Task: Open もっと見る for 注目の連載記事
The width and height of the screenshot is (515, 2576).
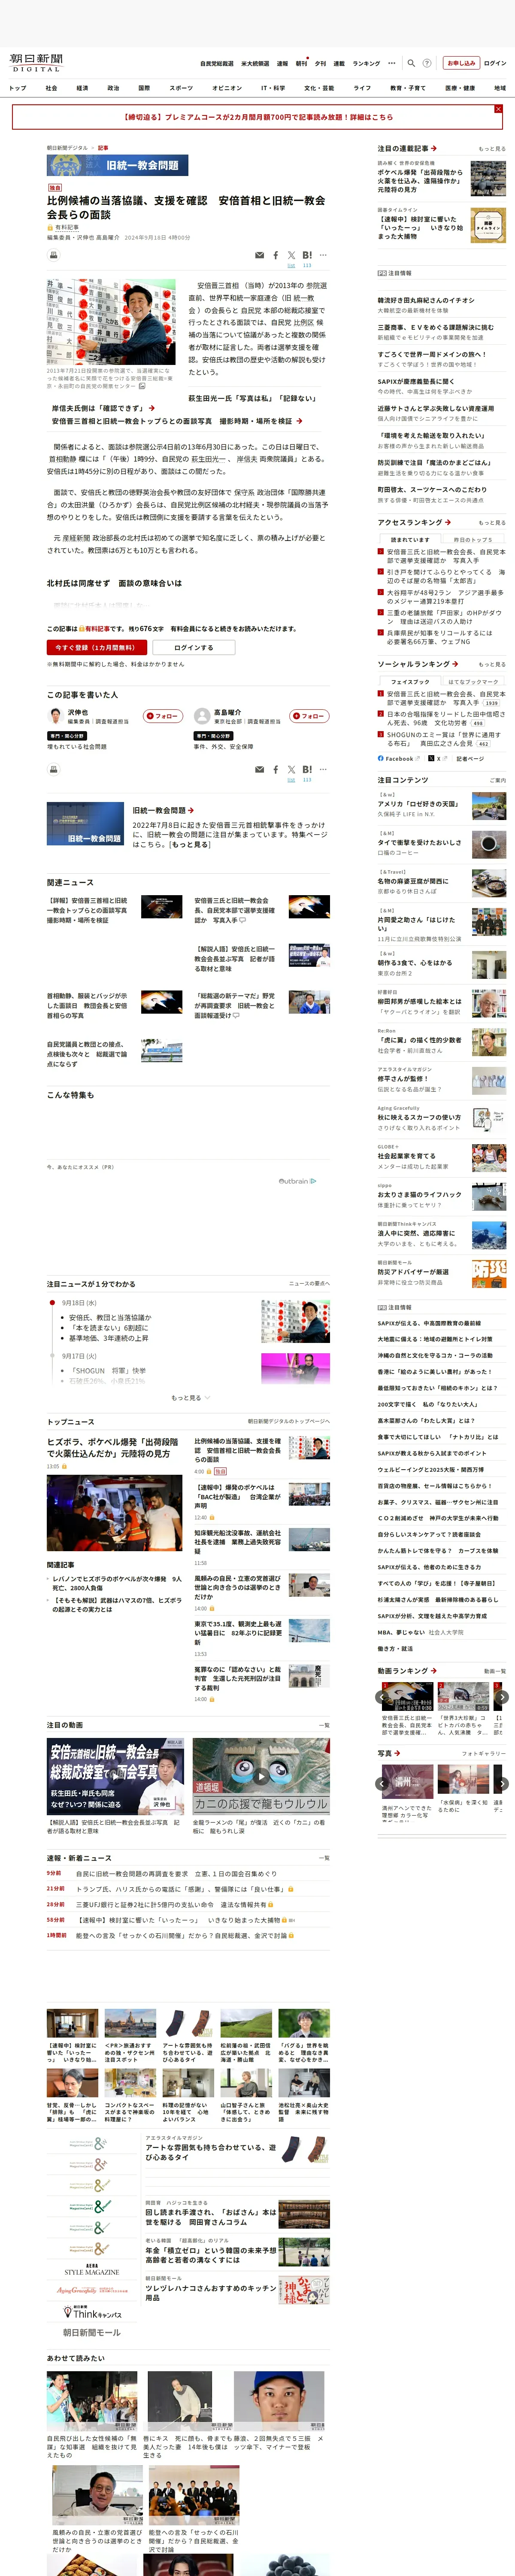Action: coord(492,148)
